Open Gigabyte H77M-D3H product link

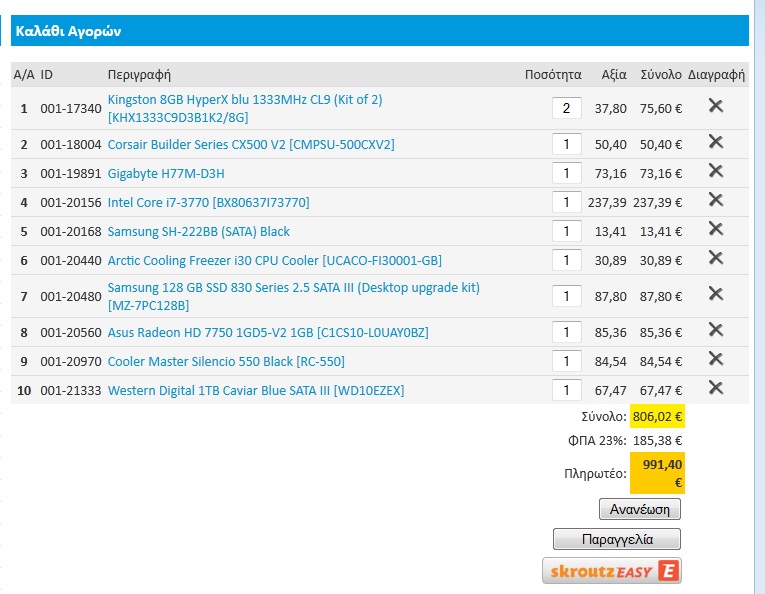(166, 174)
